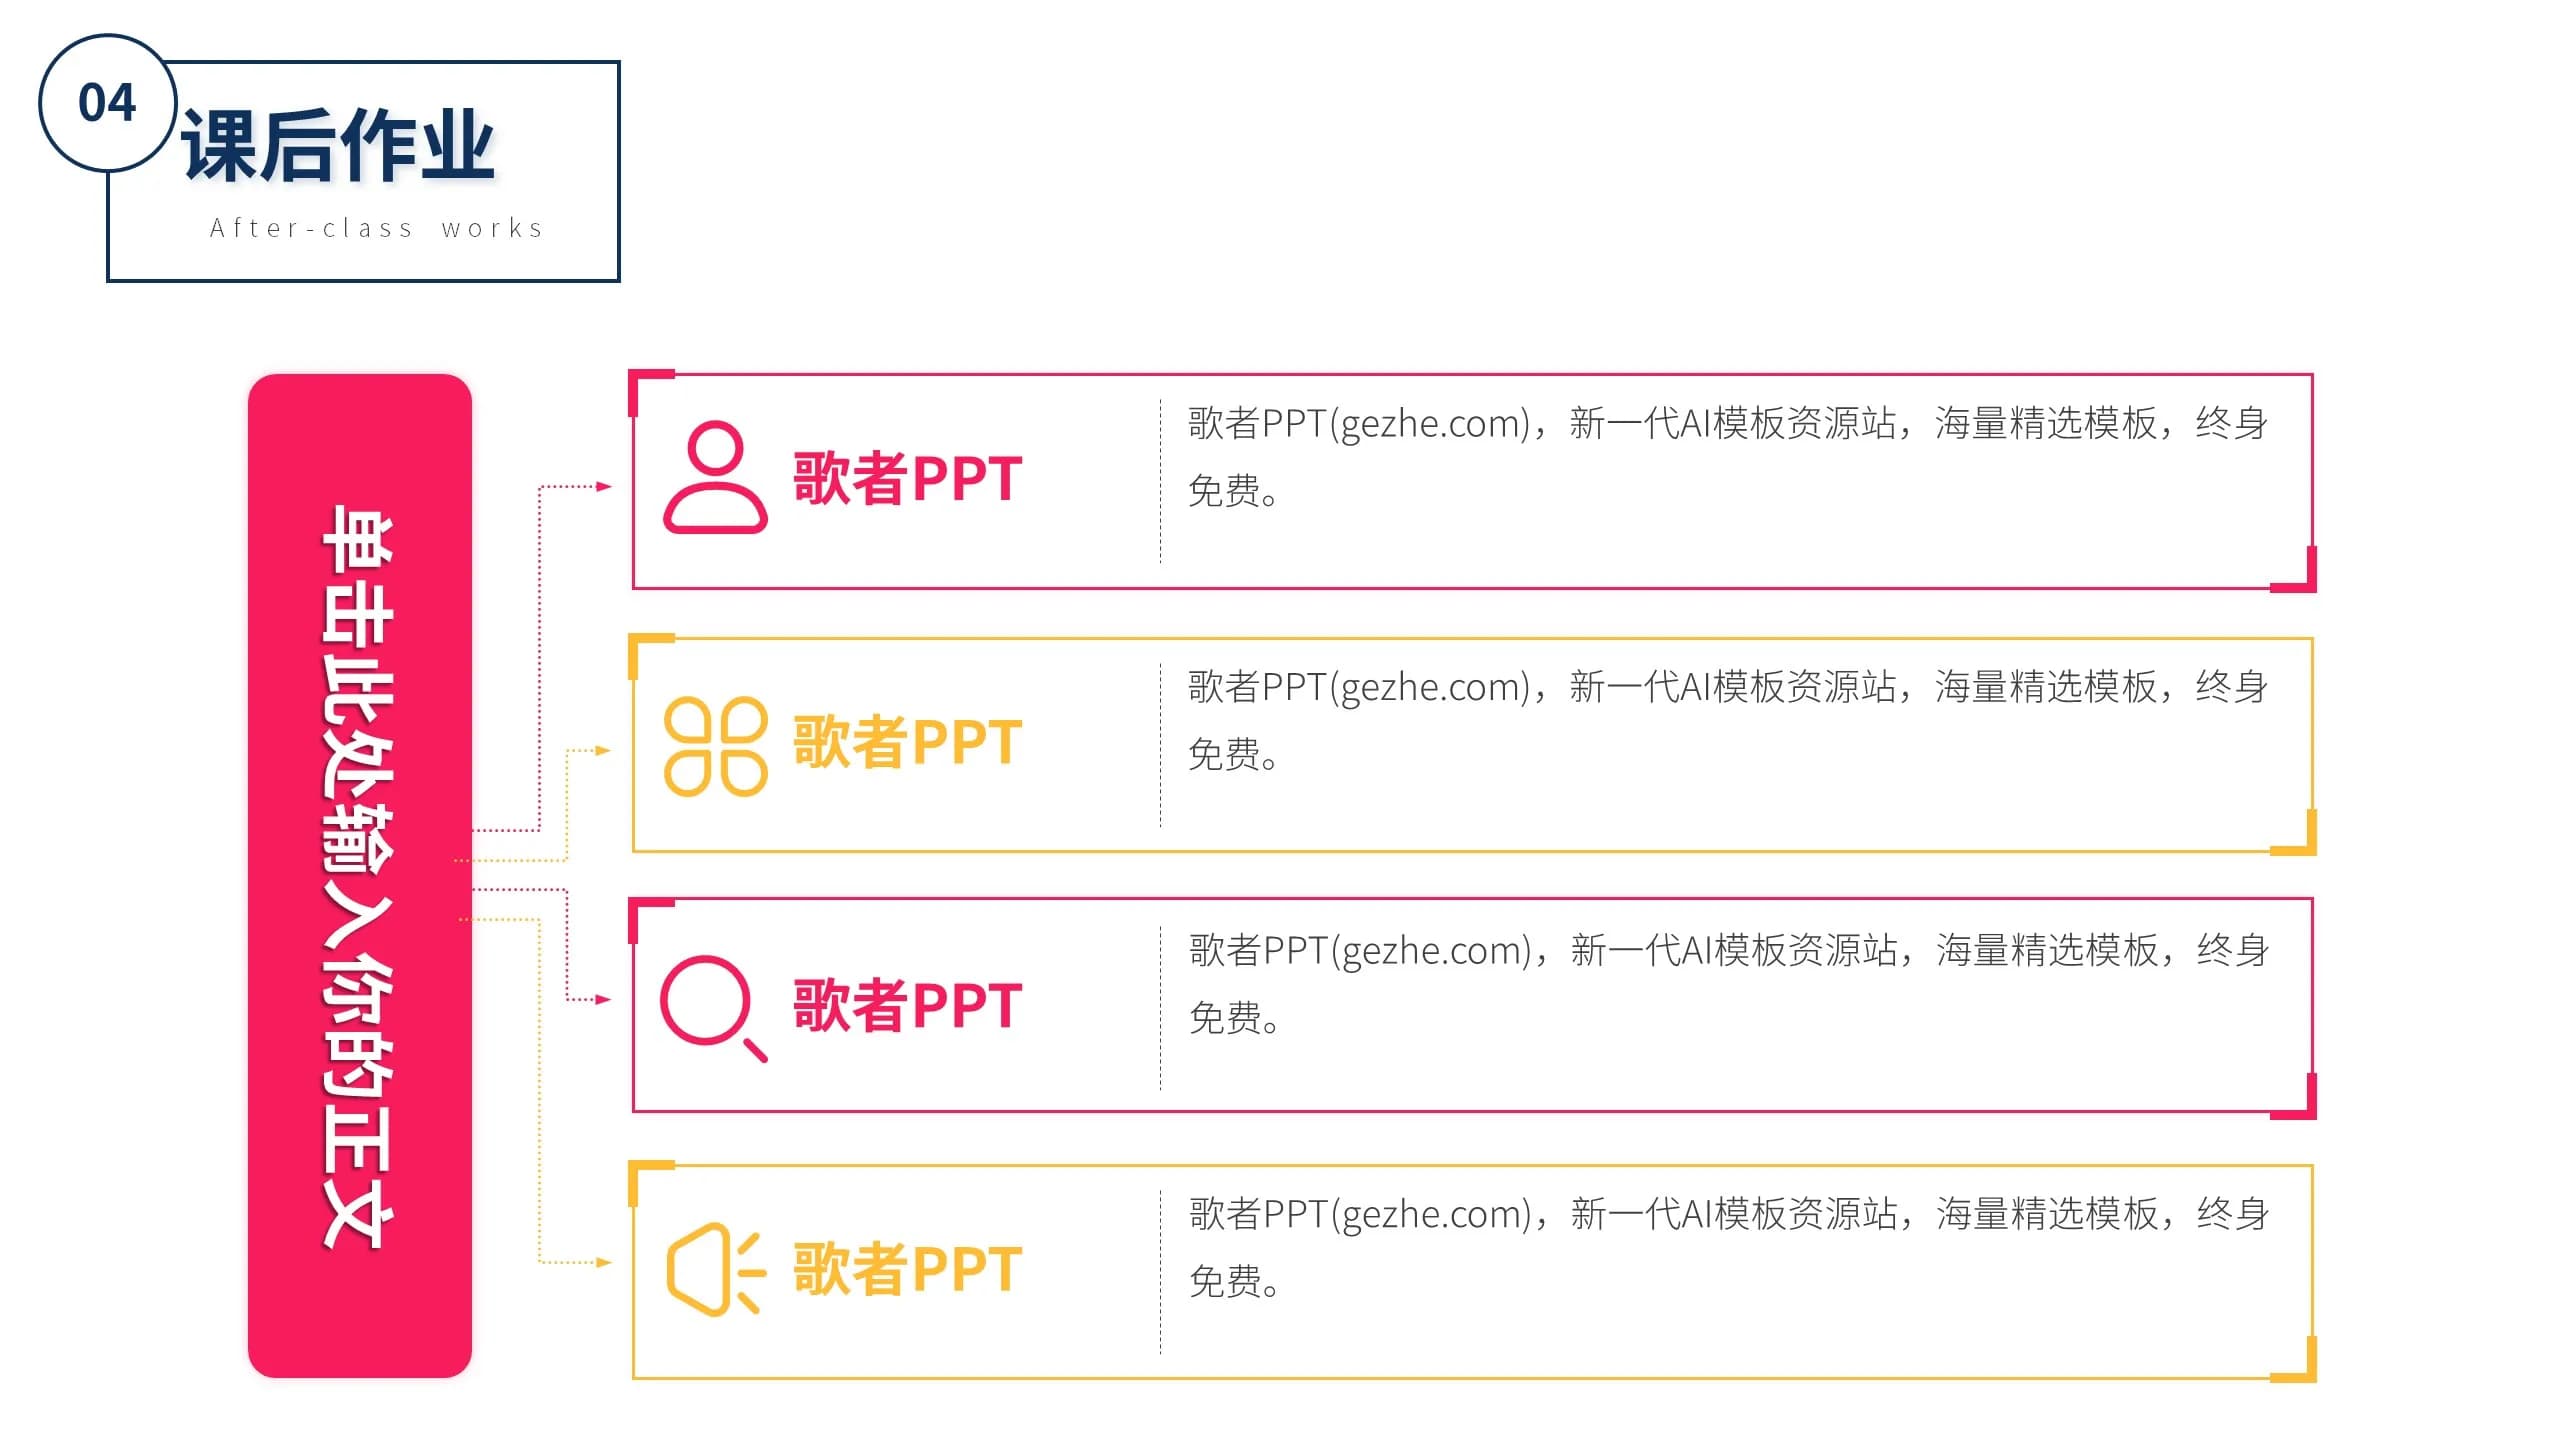
Task: Click the yellow four-leaf clover icon
Action: click(x=715, y=746)
